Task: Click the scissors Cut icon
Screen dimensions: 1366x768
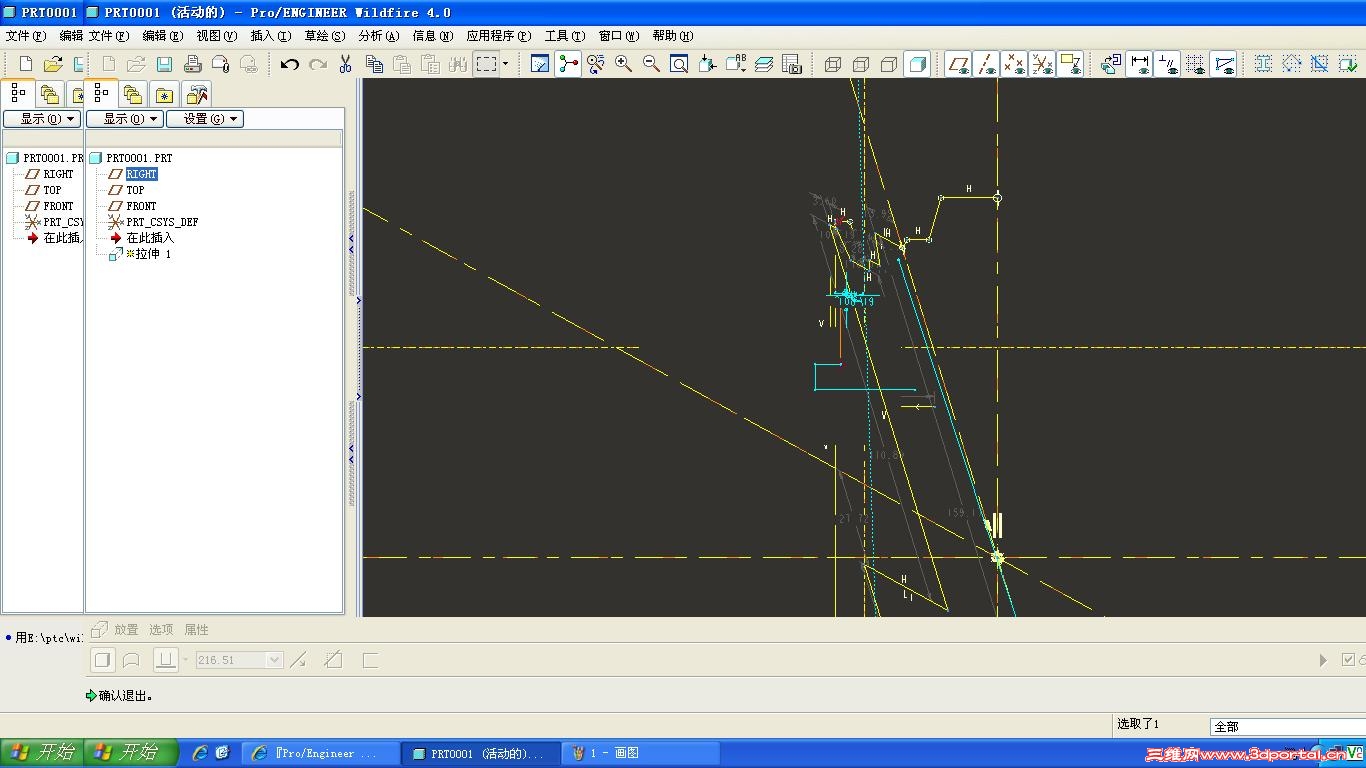Action: point(345,65)
